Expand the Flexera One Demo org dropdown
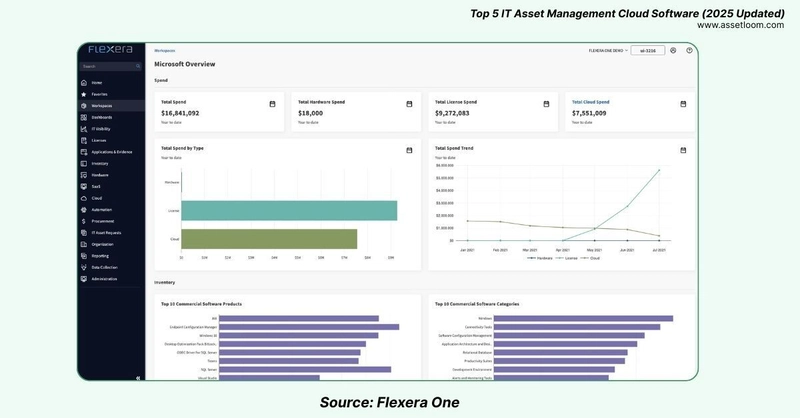Screen dimensions: 800x418 pos(608,51)
